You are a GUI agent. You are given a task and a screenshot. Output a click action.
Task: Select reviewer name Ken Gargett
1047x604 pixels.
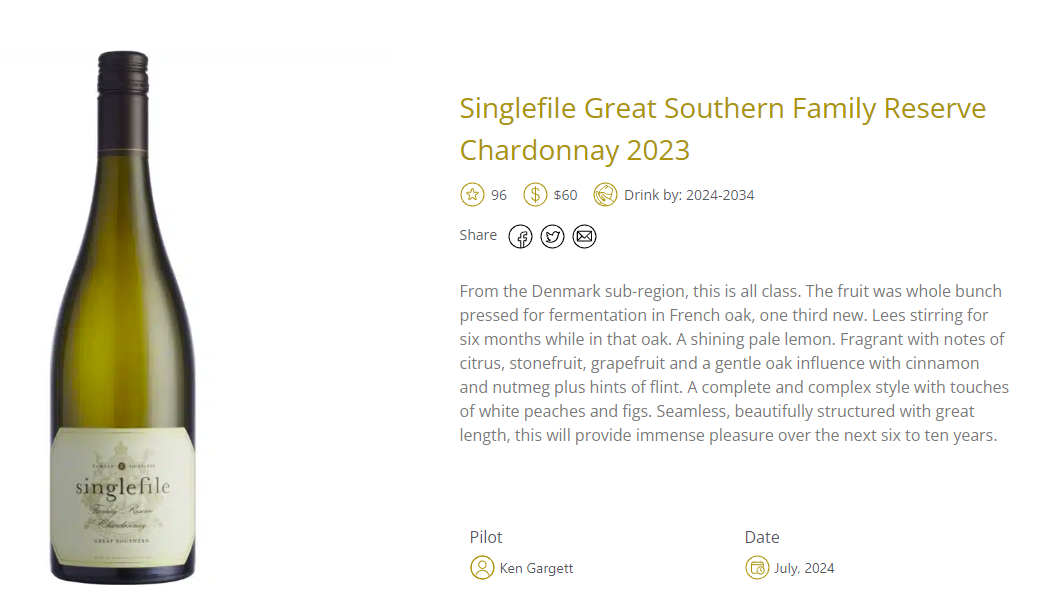536,569
